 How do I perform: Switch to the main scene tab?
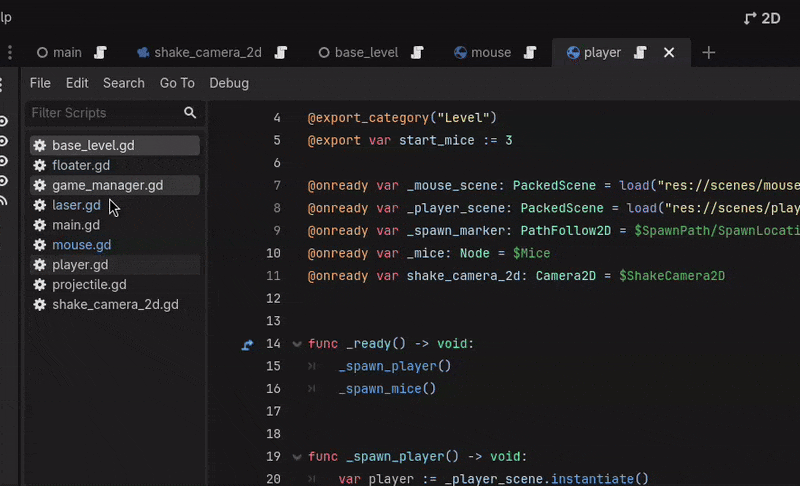[59, 53]
